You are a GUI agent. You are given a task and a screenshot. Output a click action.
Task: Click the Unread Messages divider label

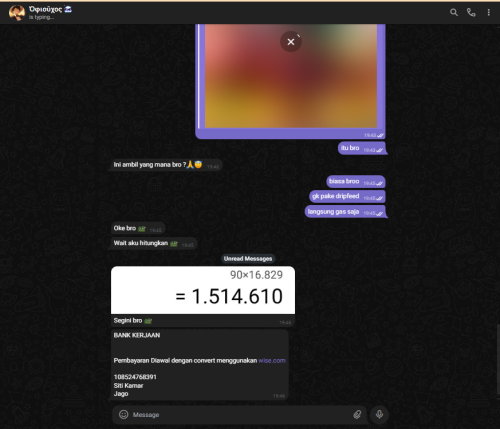click(248, 259)
